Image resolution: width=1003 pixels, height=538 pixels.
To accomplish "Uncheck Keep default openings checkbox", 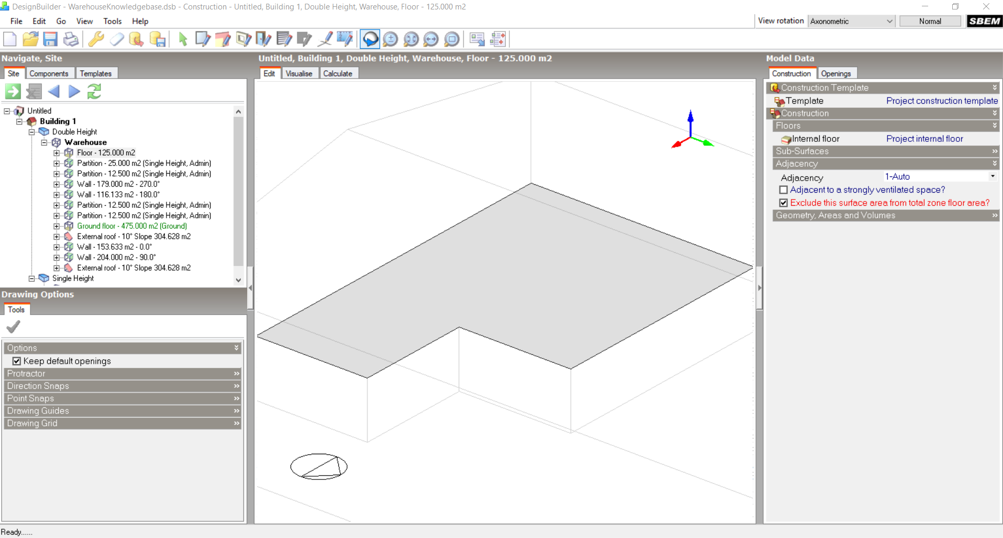I will pos(16,361).
